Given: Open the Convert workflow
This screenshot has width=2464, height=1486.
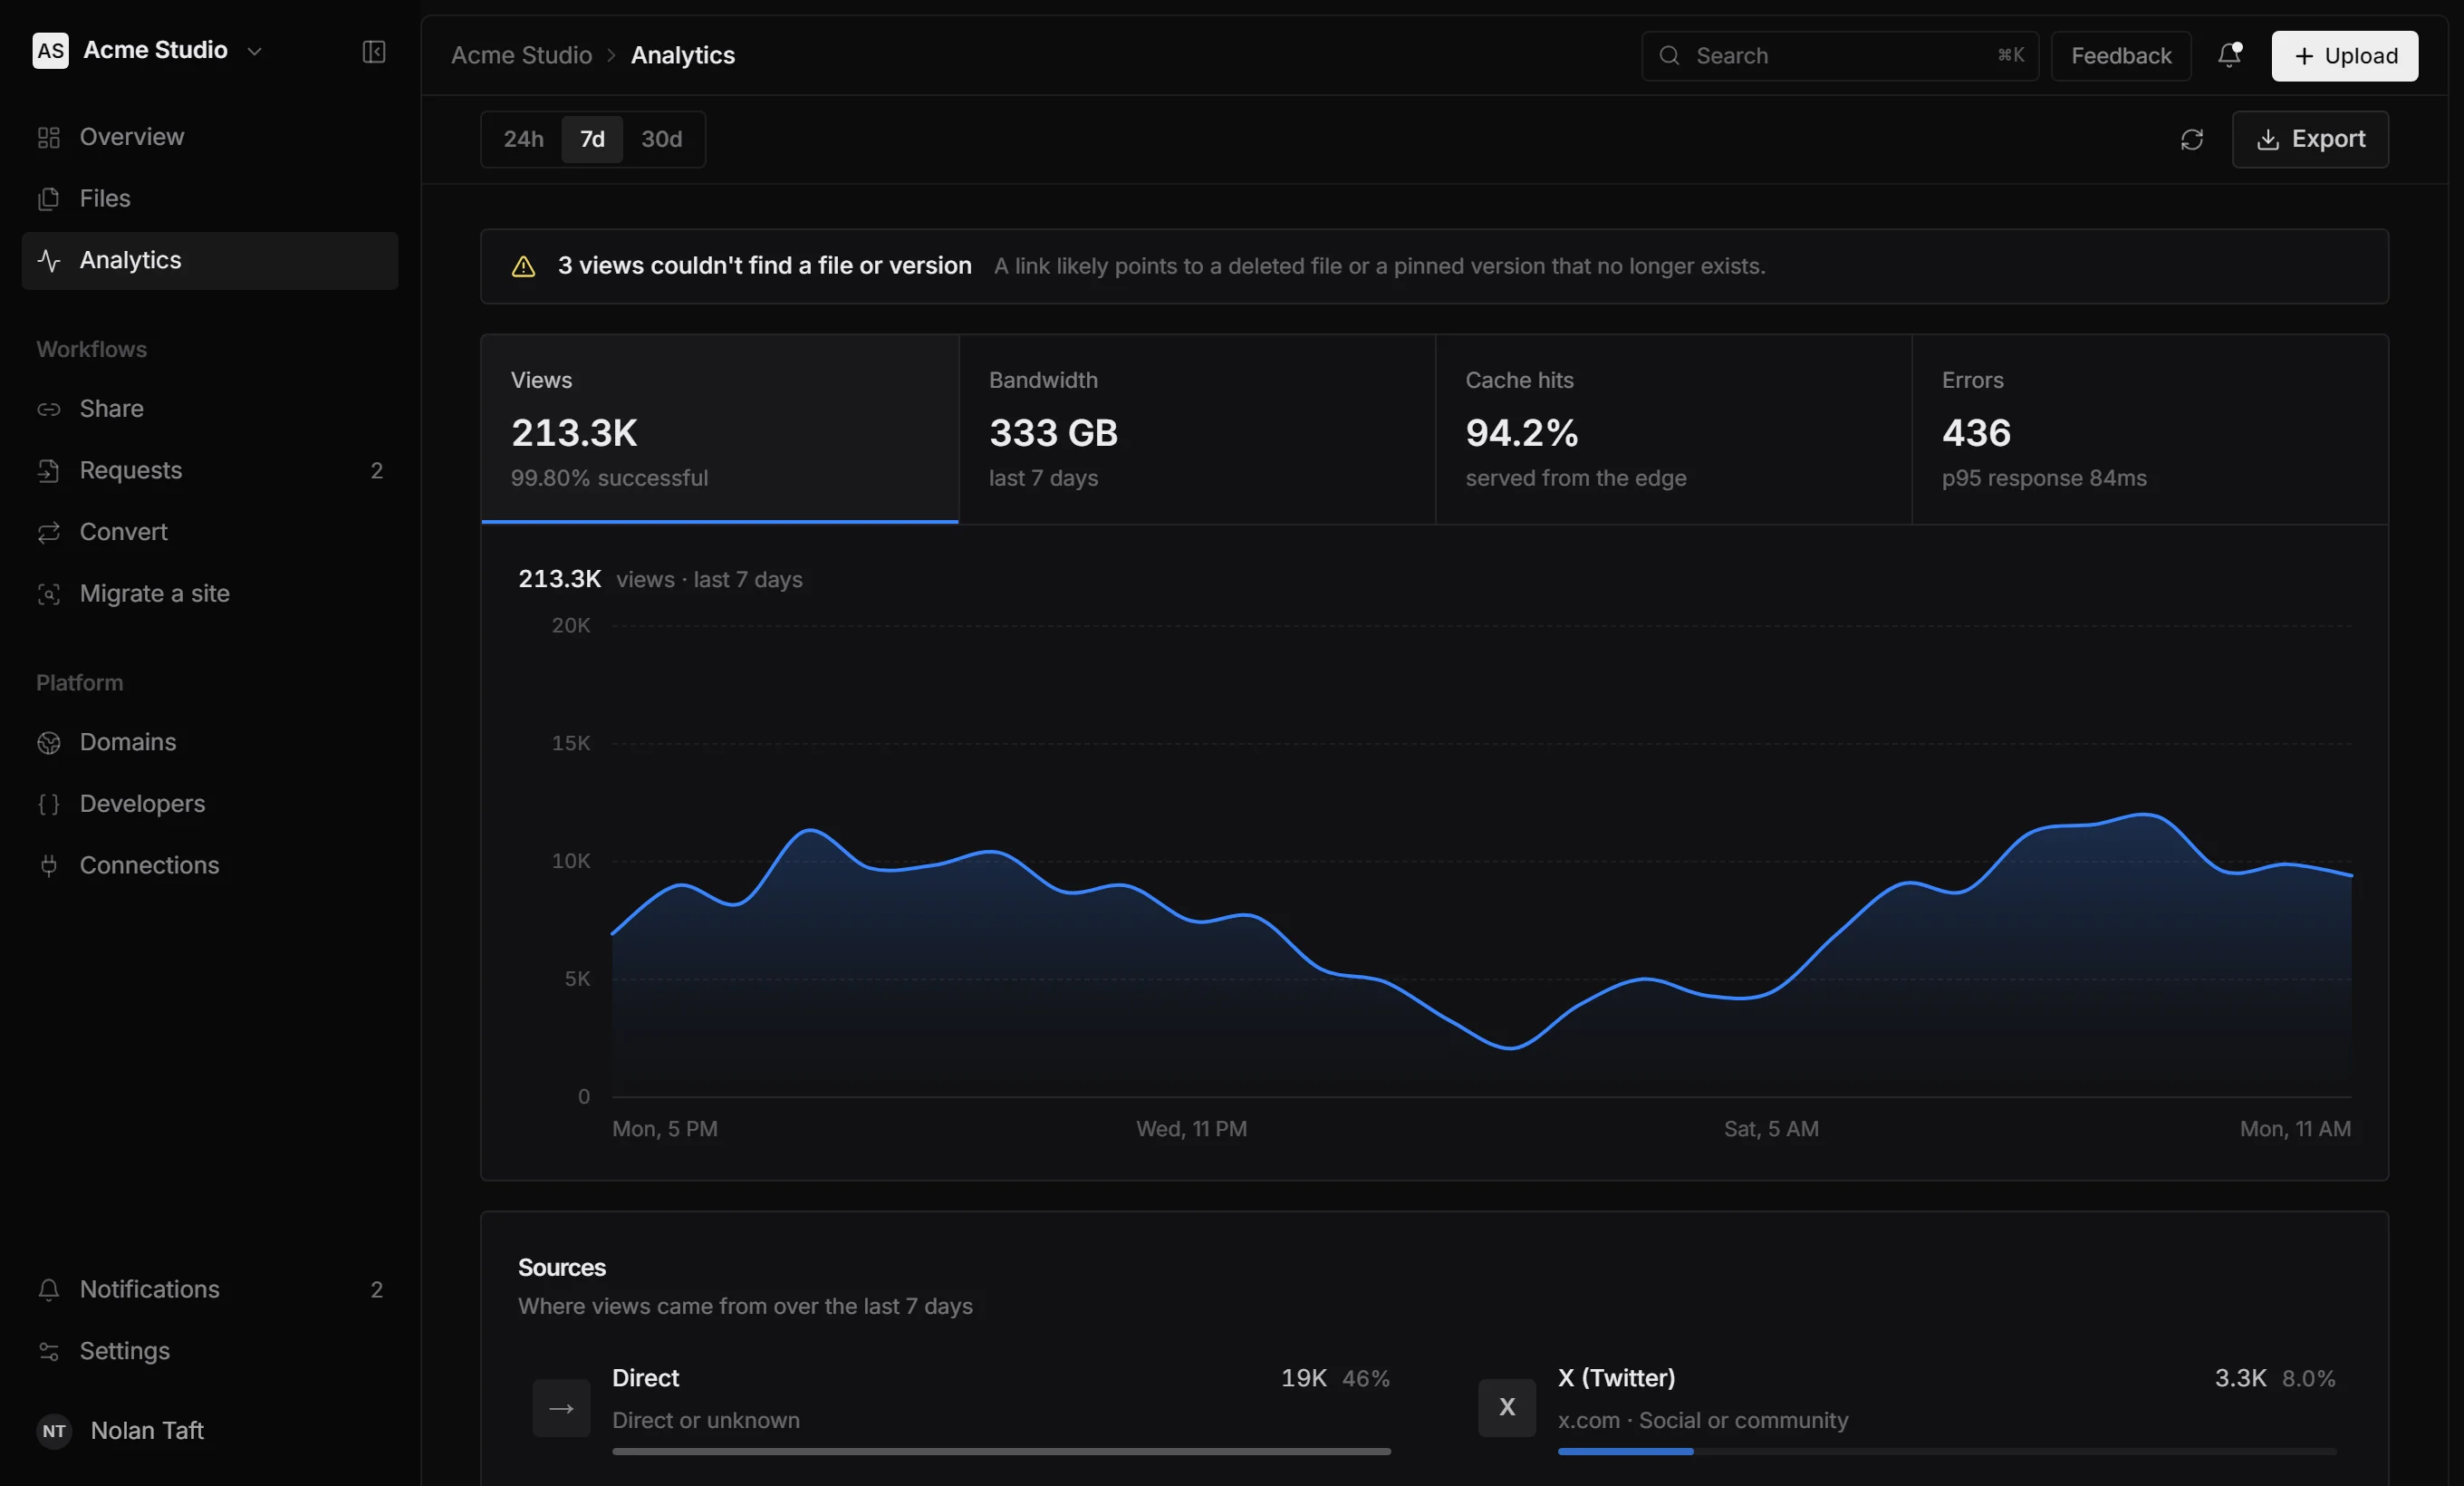Looking at the screenshot, I should [x=210, y=533].
